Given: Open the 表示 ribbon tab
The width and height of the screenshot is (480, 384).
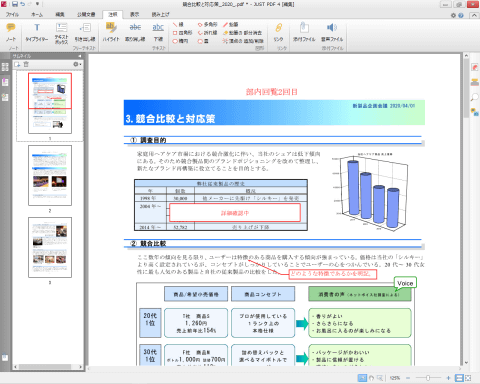Looking at the screenshot, I should [x=134, y=14].
